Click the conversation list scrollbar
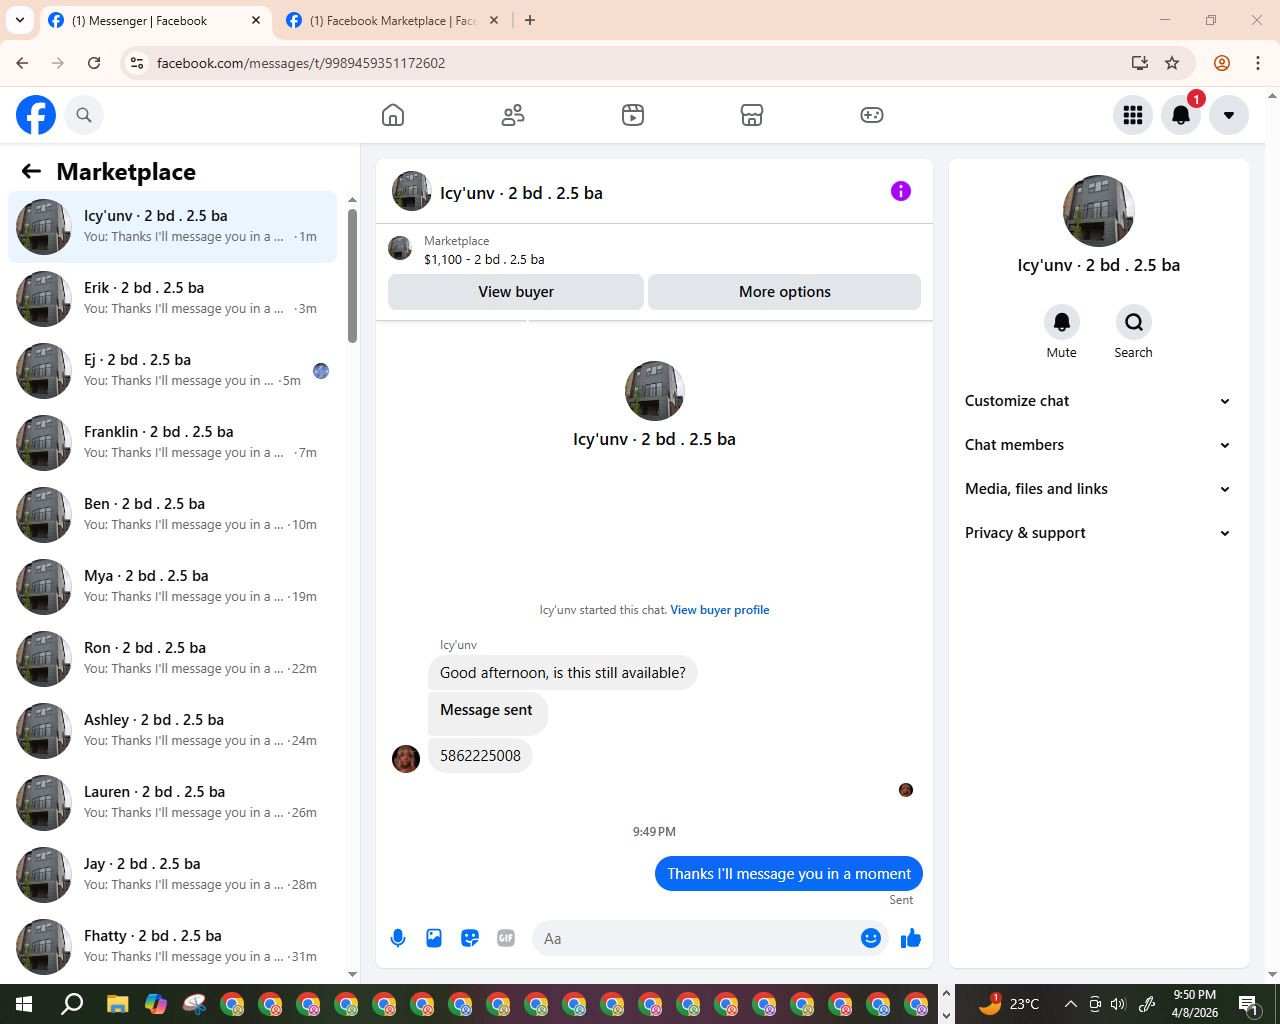 tap(352, 275)
